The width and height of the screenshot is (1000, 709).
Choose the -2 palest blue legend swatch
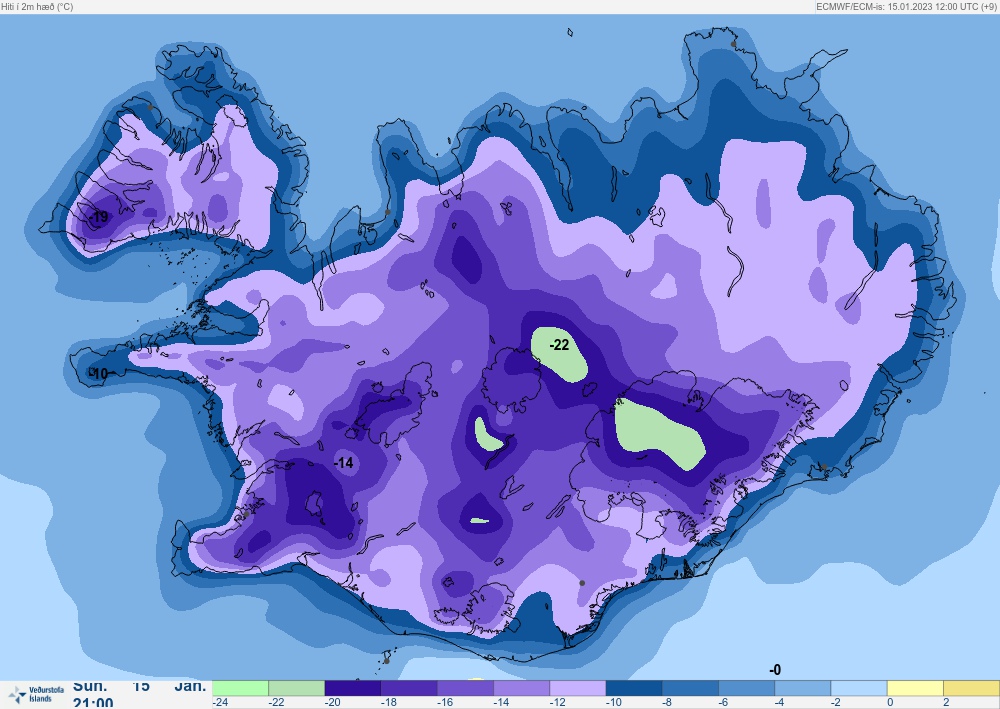859,688
